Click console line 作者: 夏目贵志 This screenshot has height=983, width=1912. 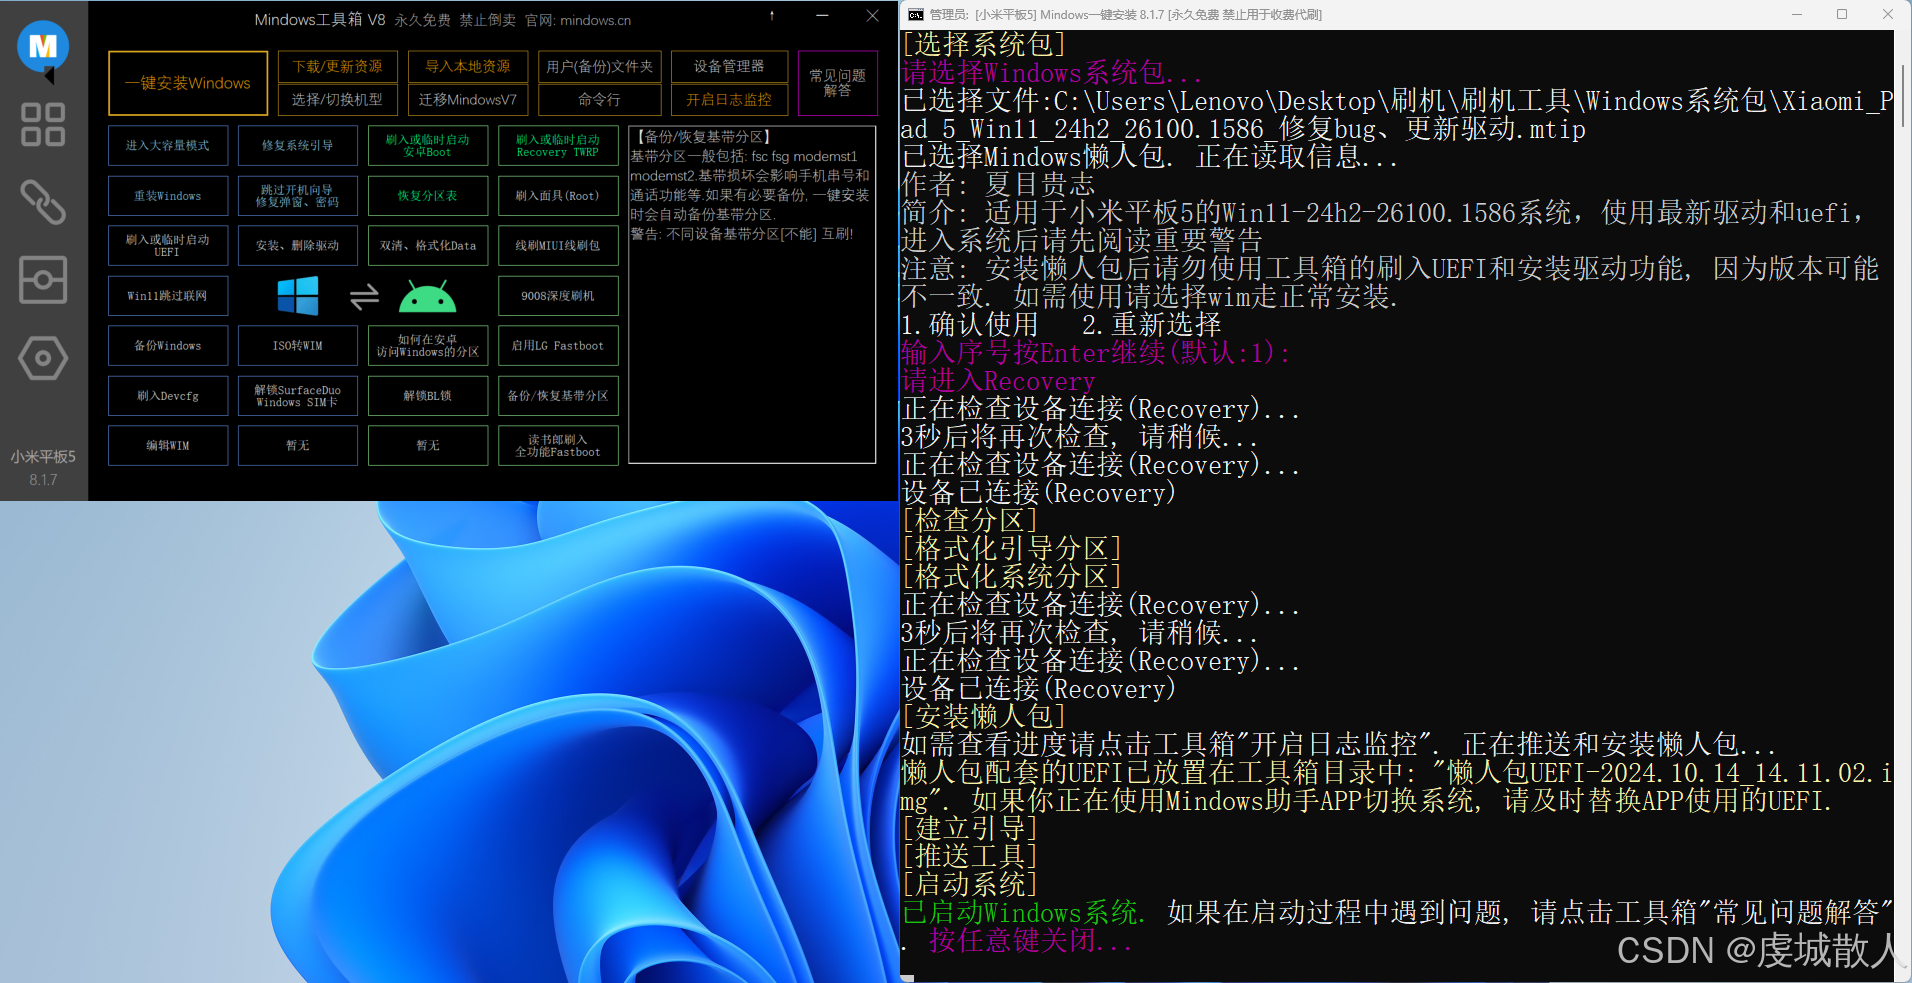pos(998,184)
